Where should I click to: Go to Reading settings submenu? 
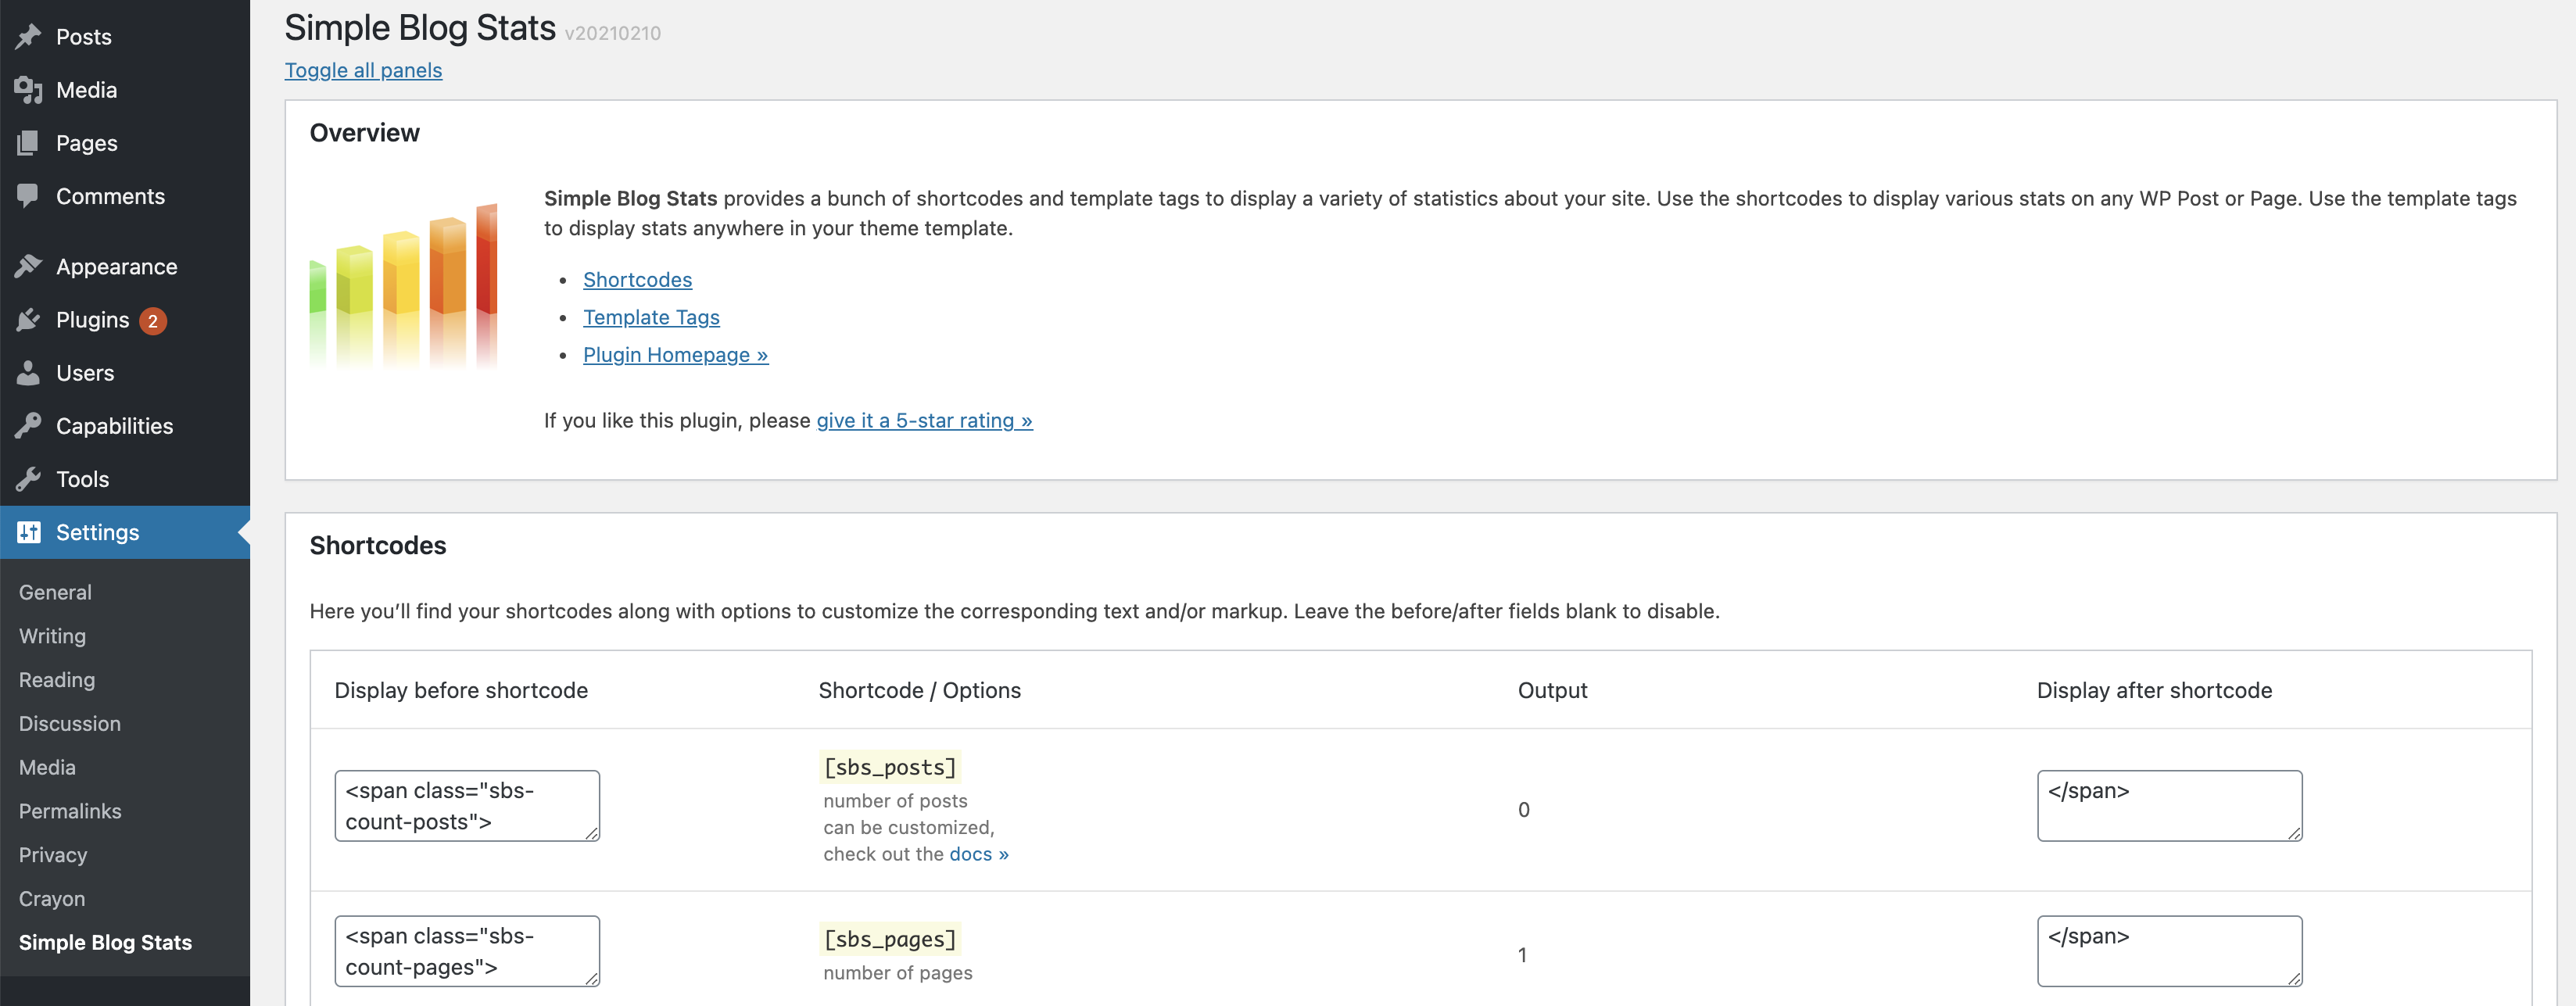click(57, 680)
